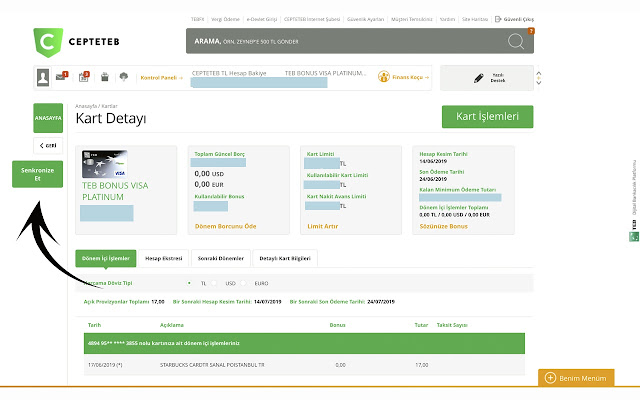Viewport: 640px width, 400px height.
Task: Click the TEB Dijital Bankacılık side icon
Action: [x=634, y=236]
